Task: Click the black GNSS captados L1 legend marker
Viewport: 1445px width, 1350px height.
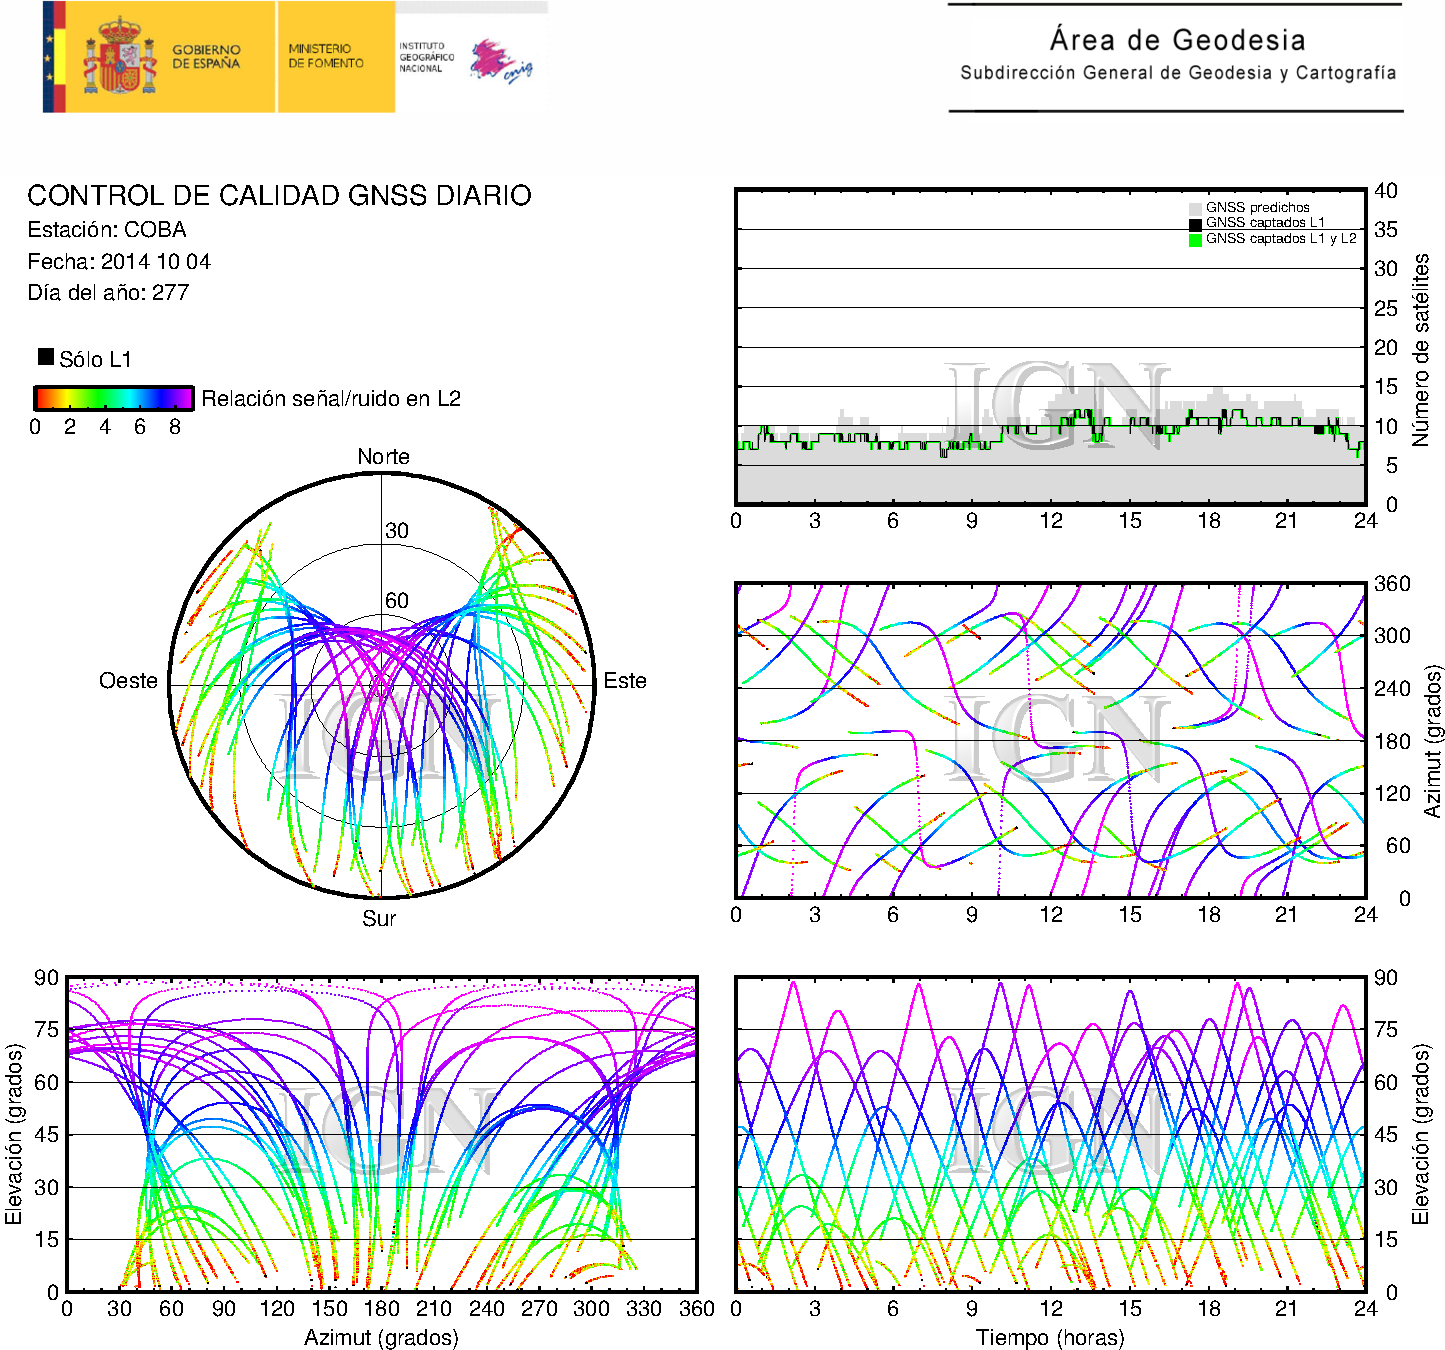Action: coord(1195,223)
